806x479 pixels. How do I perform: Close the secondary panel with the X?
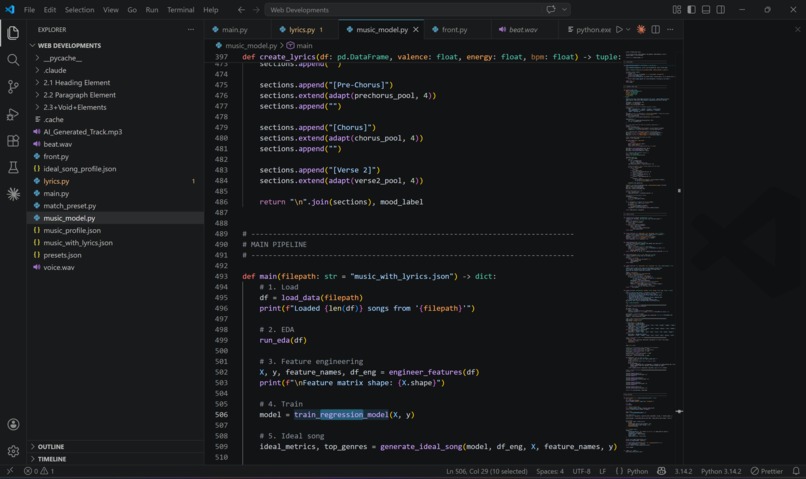point(797,30)
